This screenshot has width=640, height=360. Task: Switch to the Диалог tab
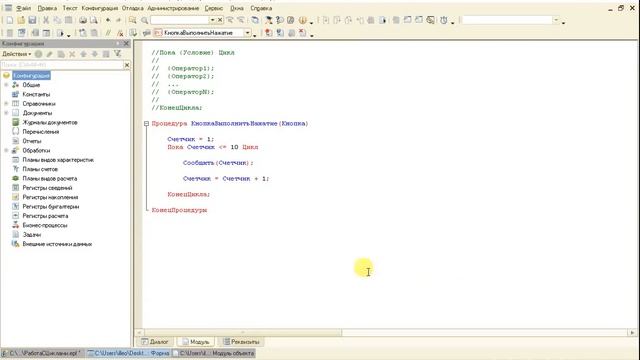(x=155, y=342)
